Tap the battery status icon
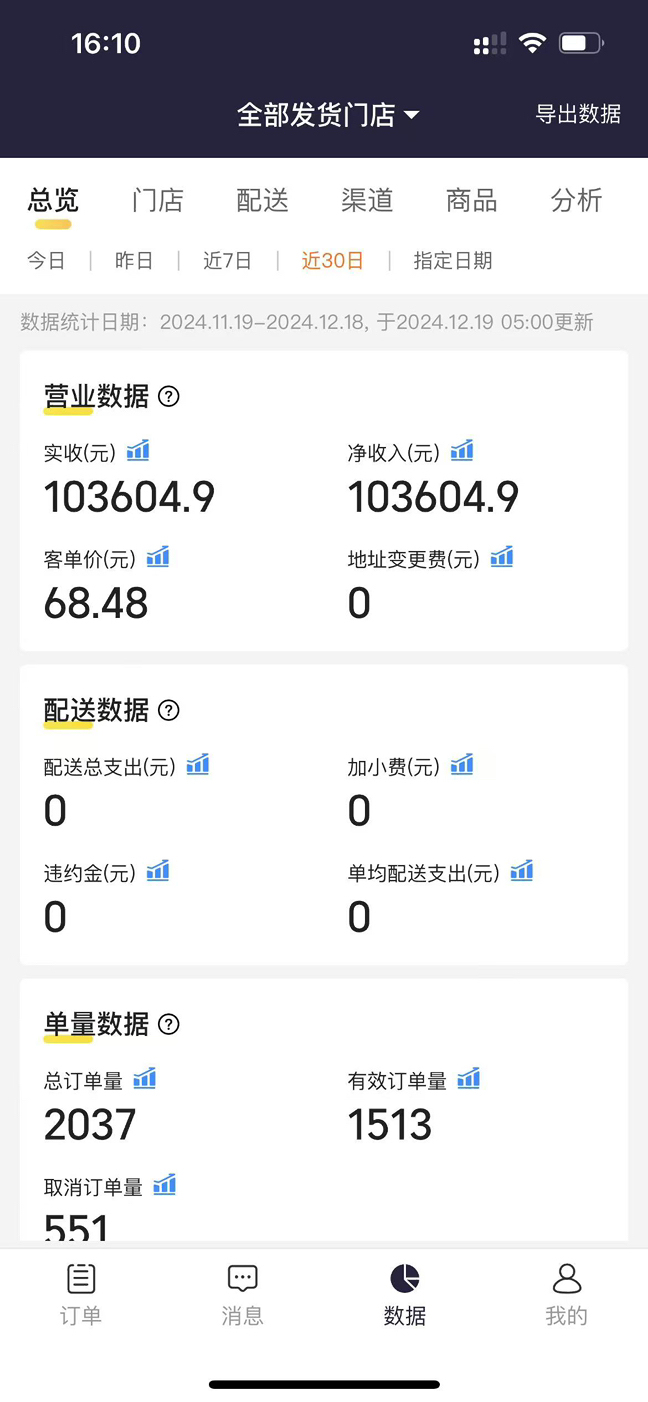Viewport: 648px width, 1402px height. [581, 43]
